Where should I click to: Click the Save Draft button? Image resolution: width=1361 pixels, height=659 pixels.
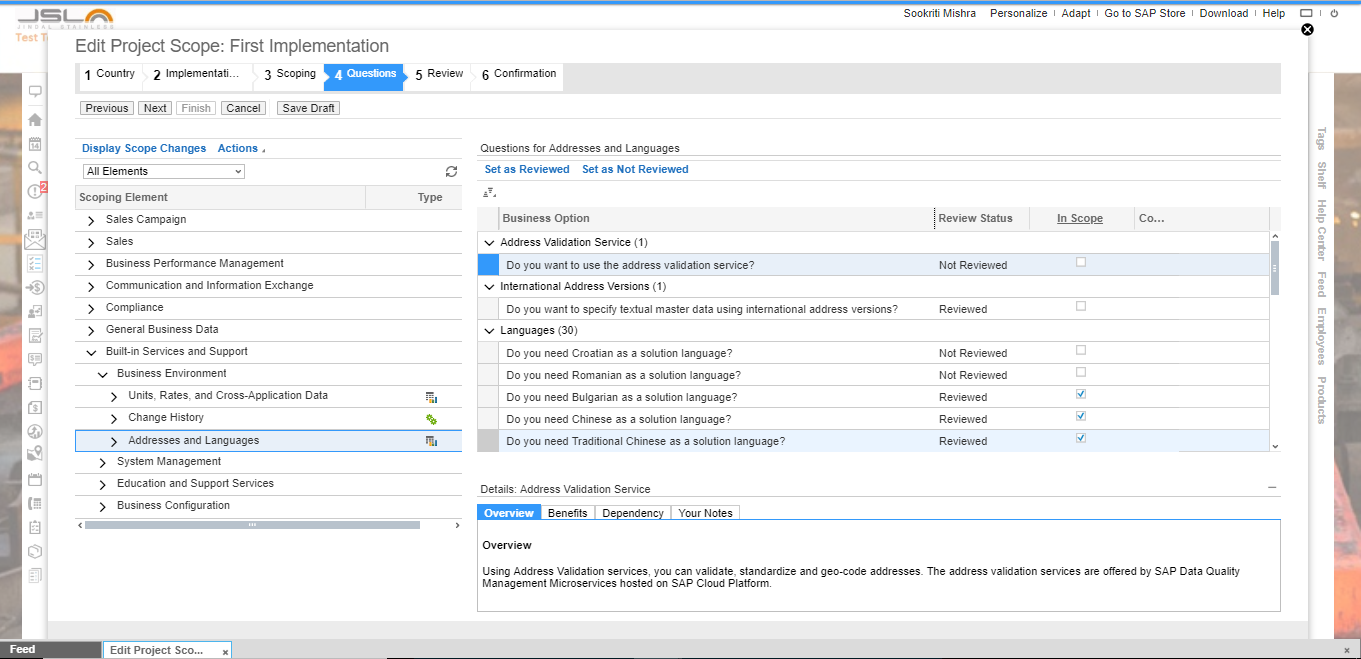coord(308,108)
